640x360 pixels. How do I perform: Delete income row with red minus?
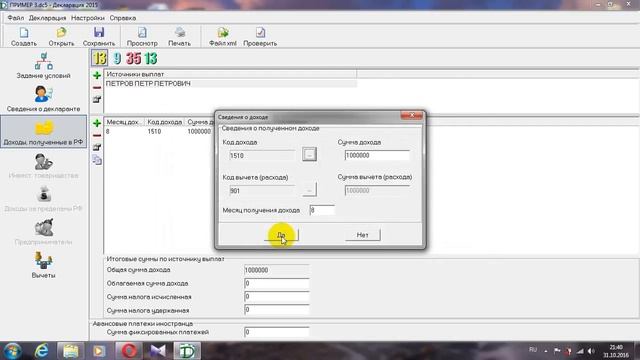[97, 135]
